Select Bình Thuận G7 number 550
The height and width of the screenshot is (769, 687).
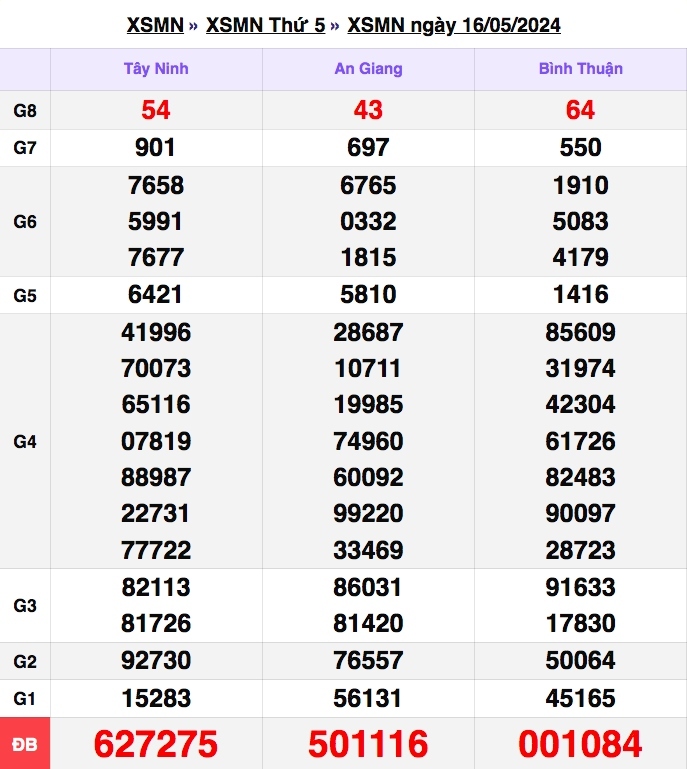point(581,148)
